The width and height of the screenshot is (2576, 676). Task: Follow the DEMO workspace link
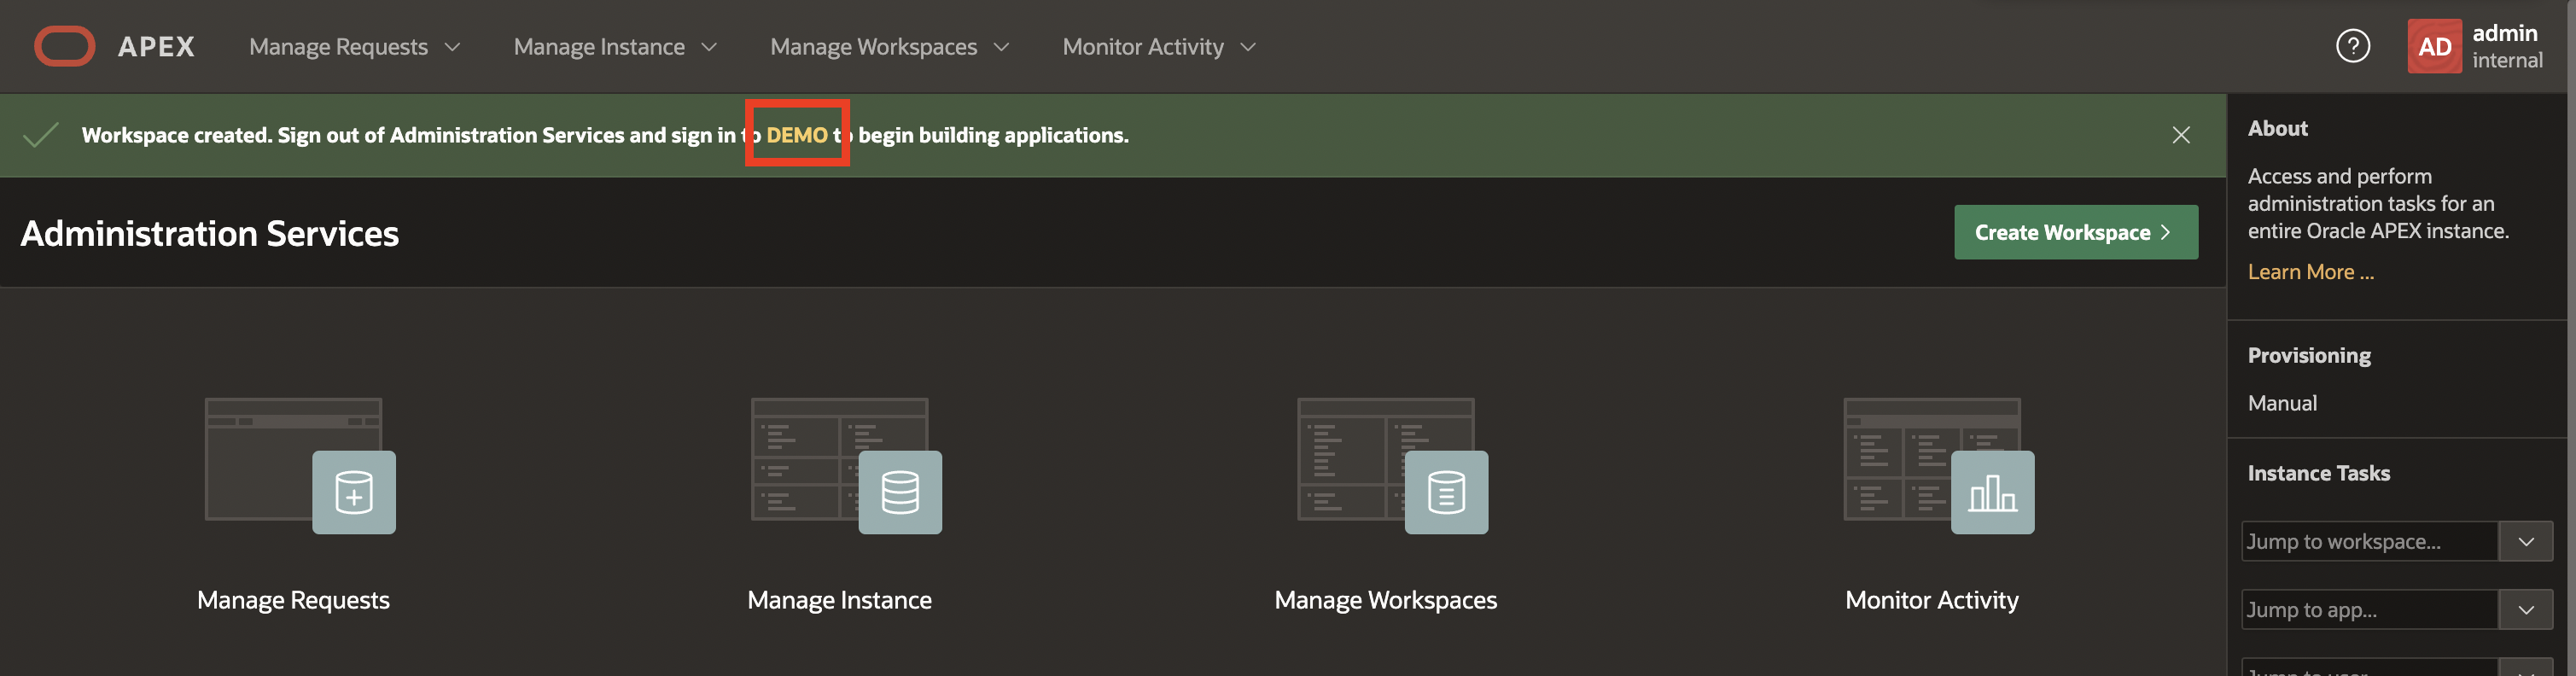click(796, 135)
